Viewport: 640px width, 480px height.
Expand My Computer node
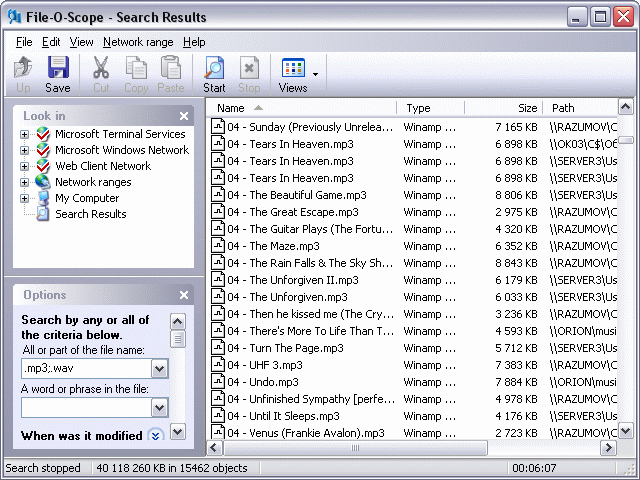(24, 198)
